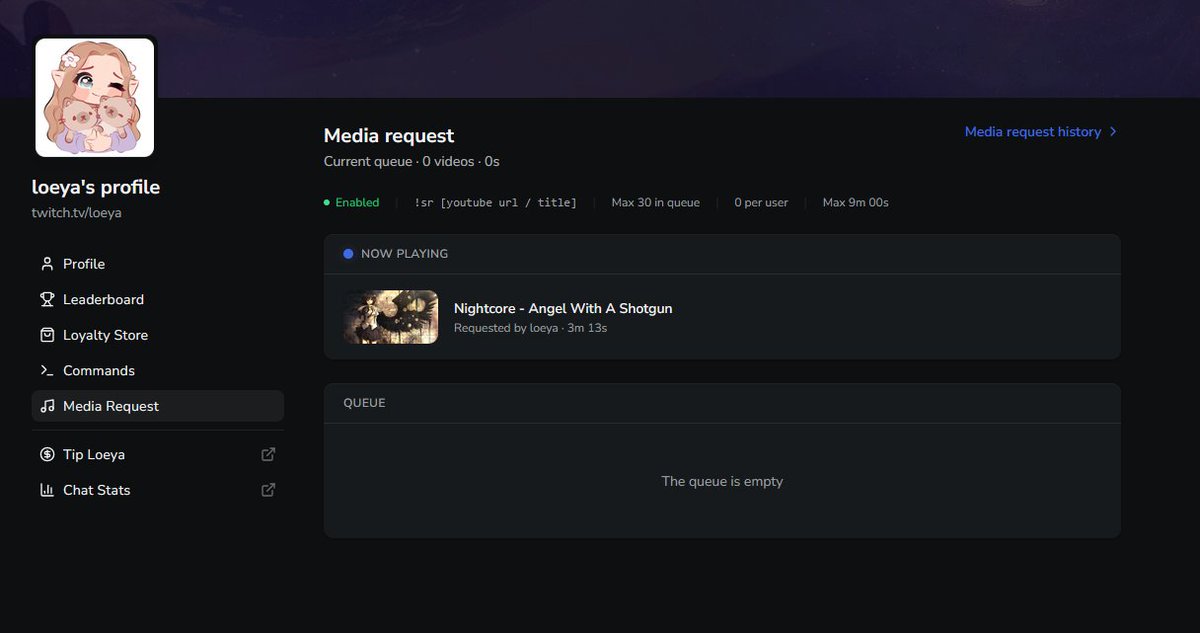
Task: Click the Nightcore - Angel With A Shotgun title
Action: click(563, 308)
